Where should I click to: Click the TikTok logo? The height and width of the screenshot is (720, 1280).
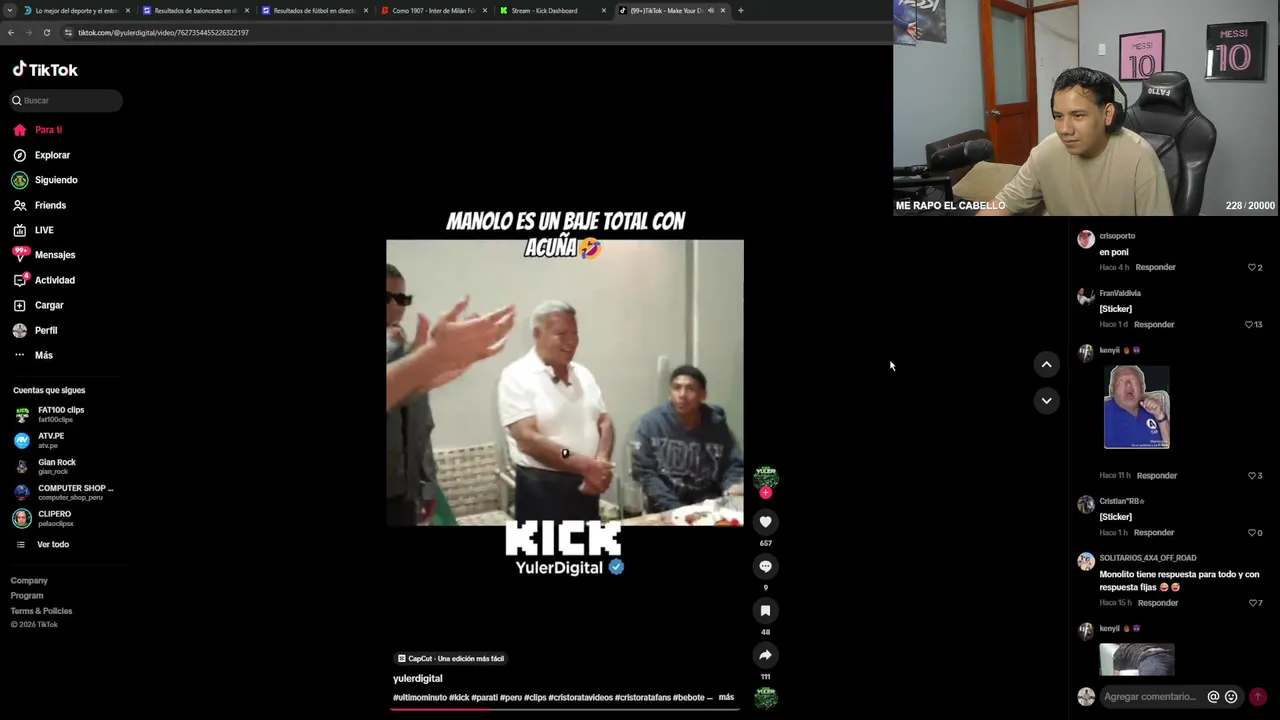[45, 70]
